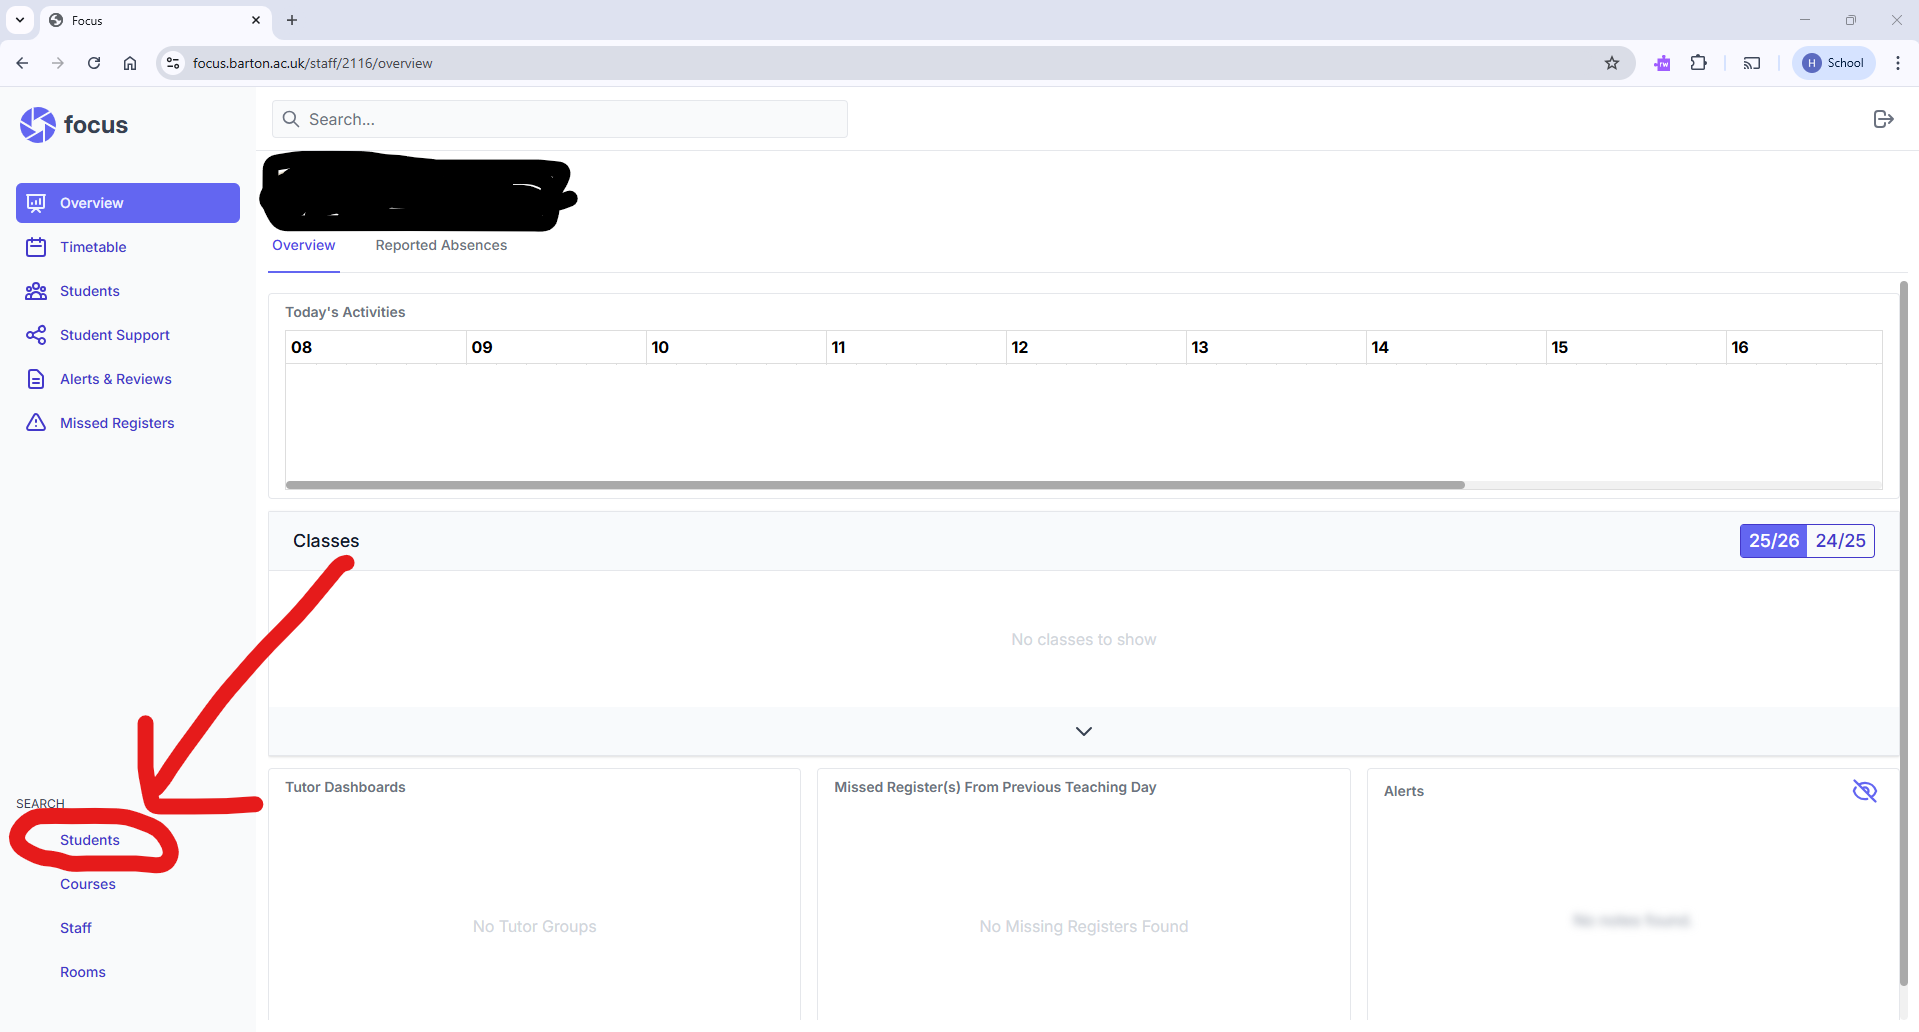Open the browser Extensions puzzle icon

pyautogui.click(x=1698, y=63)
